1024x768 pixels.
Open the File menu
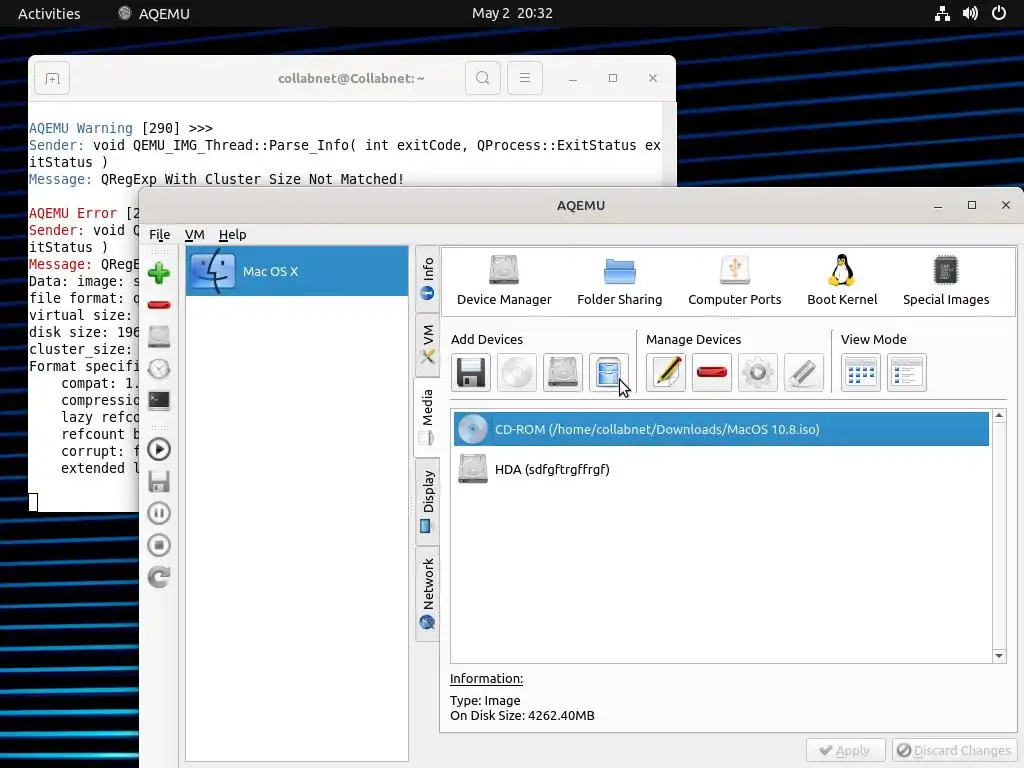pyautogui.click(x=159, y=234)
